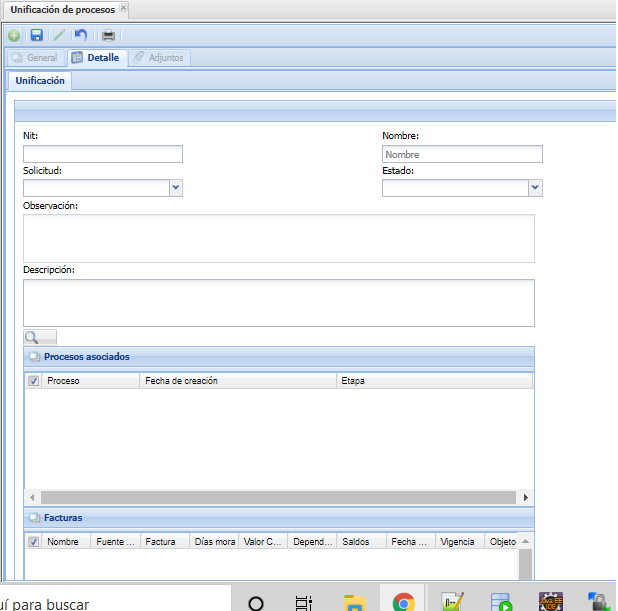618x611 pixels.
Task: Click the print icon in toolbar
Action: point(108,36)
